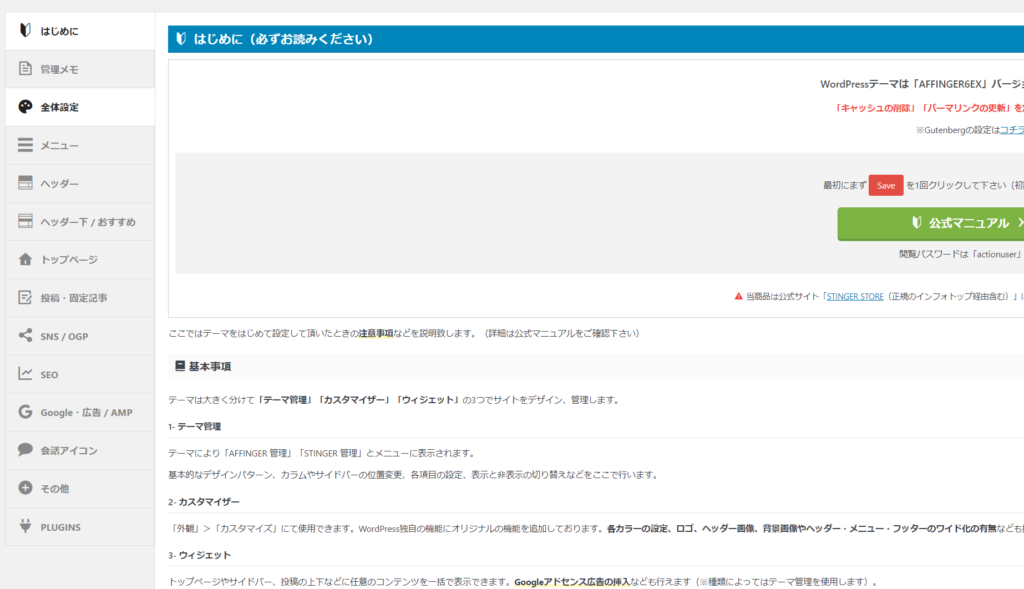This screenshot has width=1024, height=589.
Task: Click the はじめに(必ずお読みください)header title
Action: point(283,39)
